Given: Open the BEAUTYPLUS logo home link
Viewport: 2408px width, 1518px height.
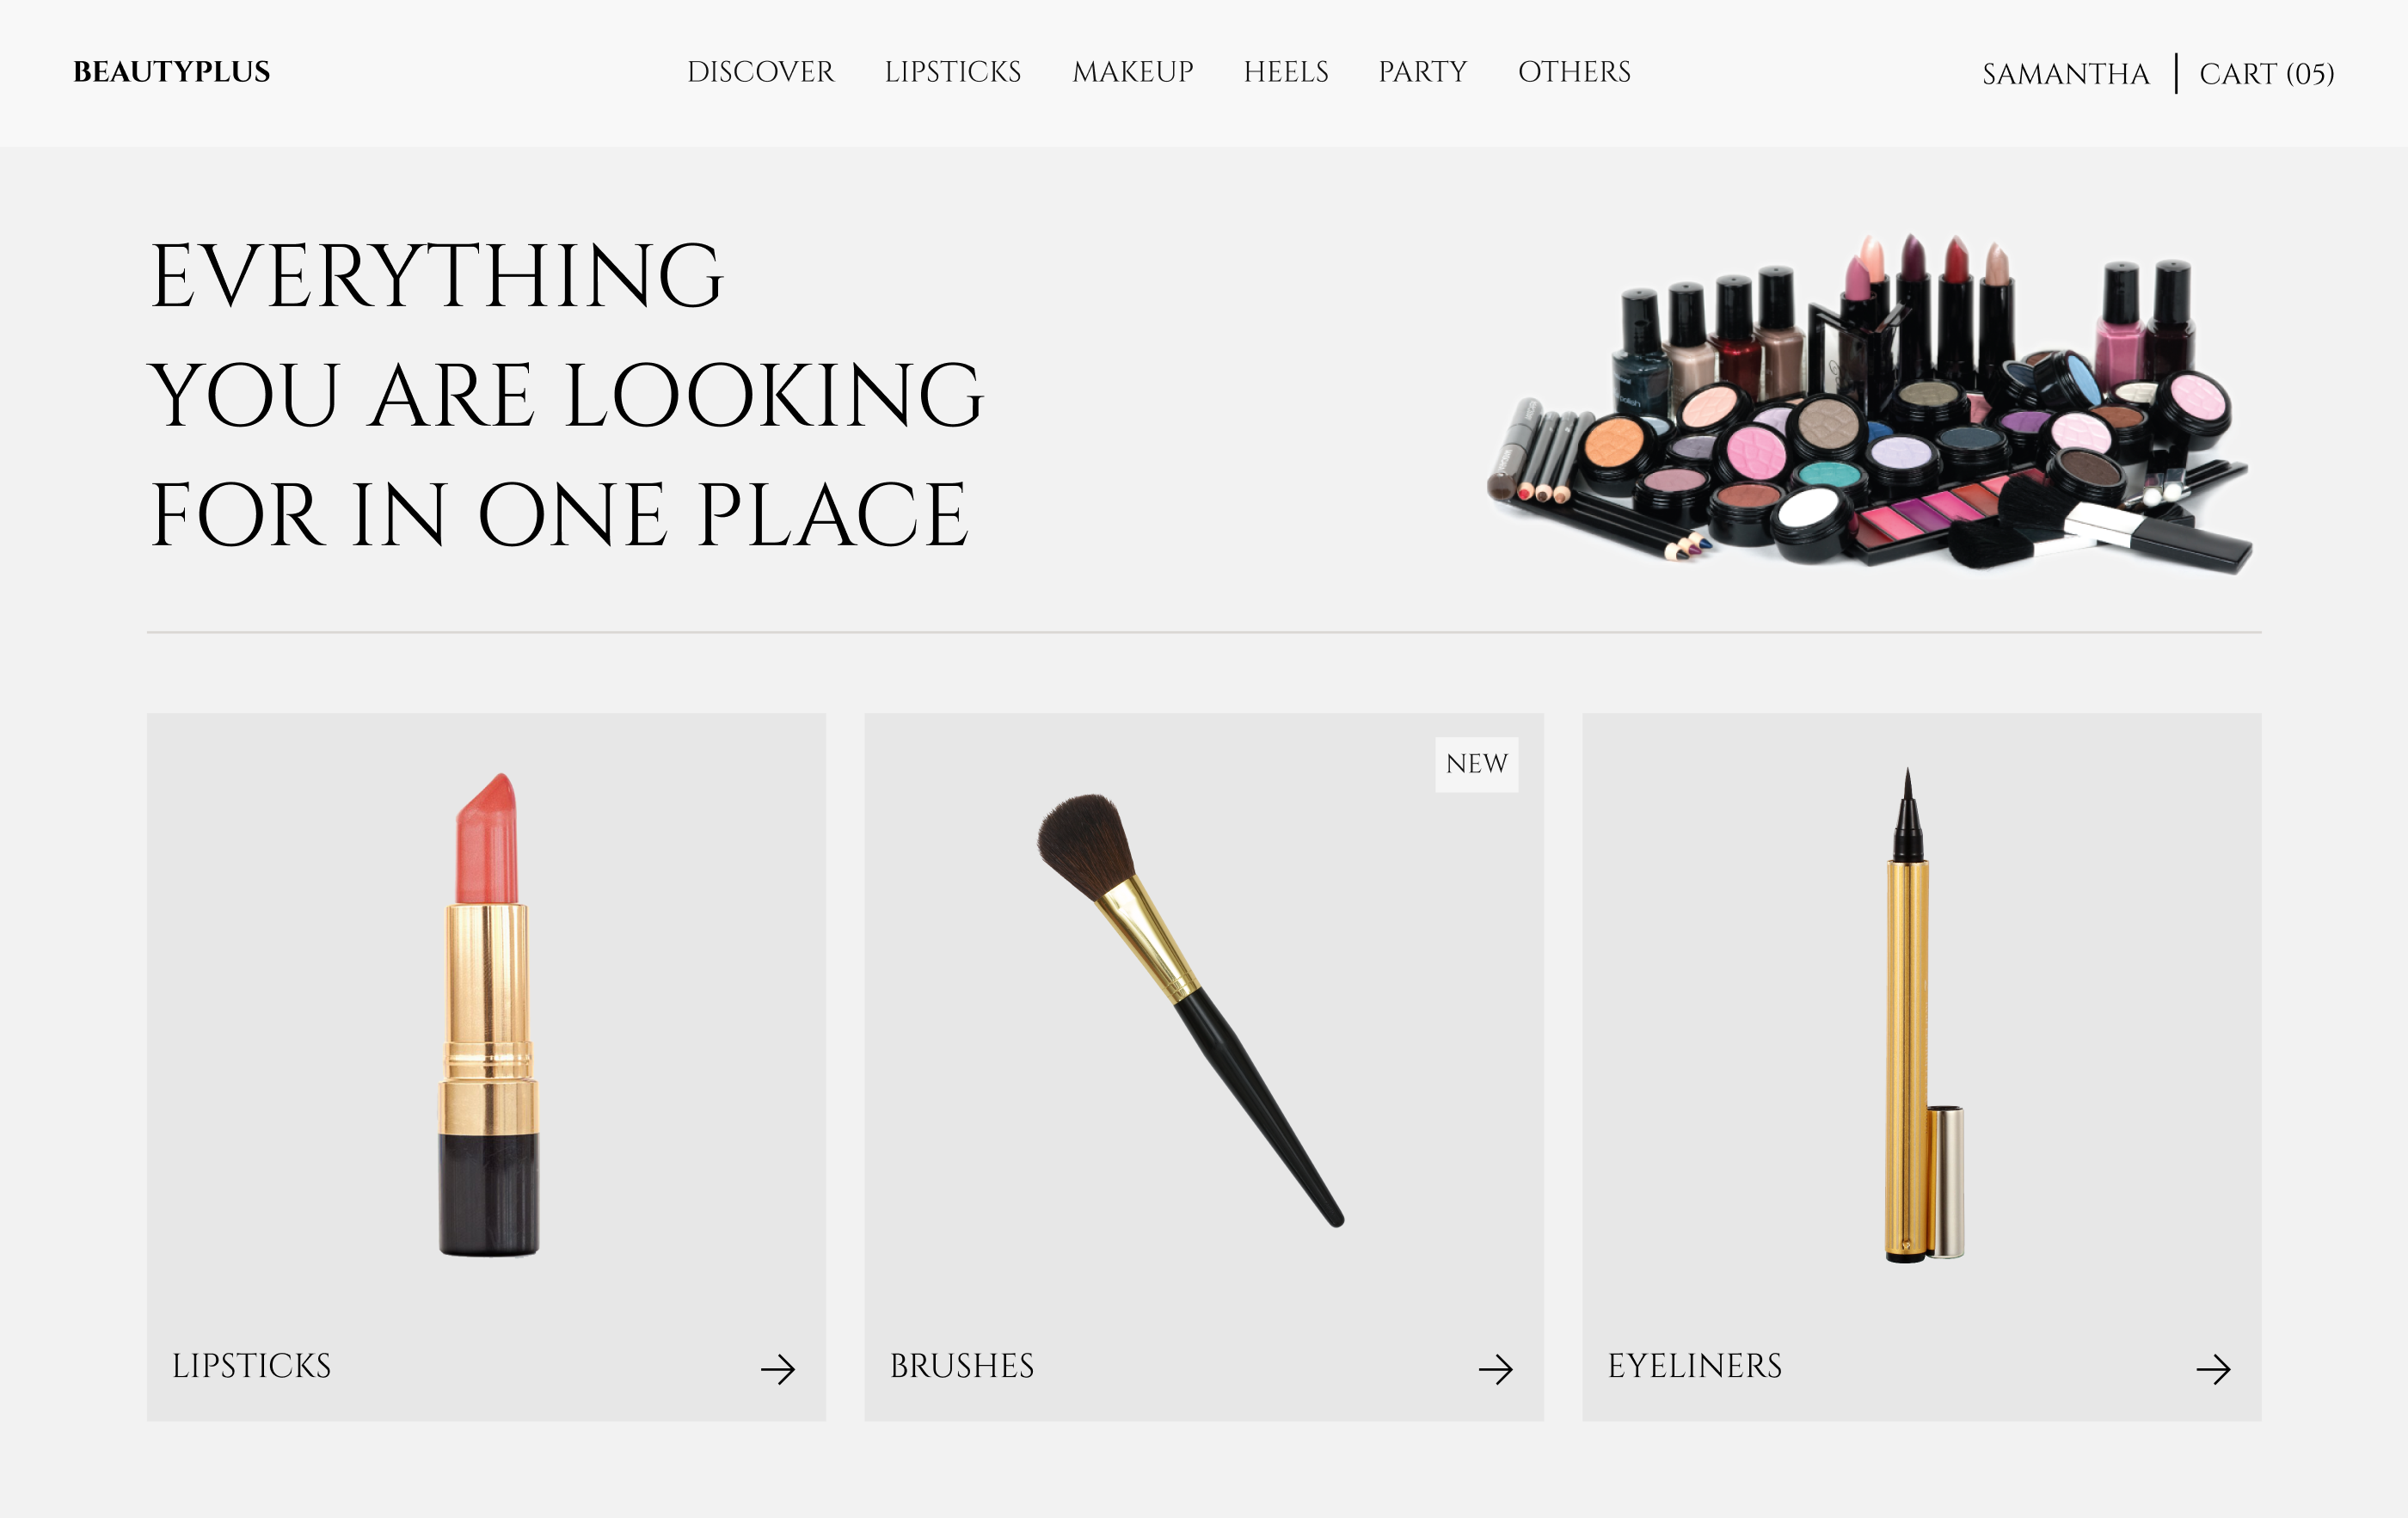Looking at the screenshot, I should 172,72.
